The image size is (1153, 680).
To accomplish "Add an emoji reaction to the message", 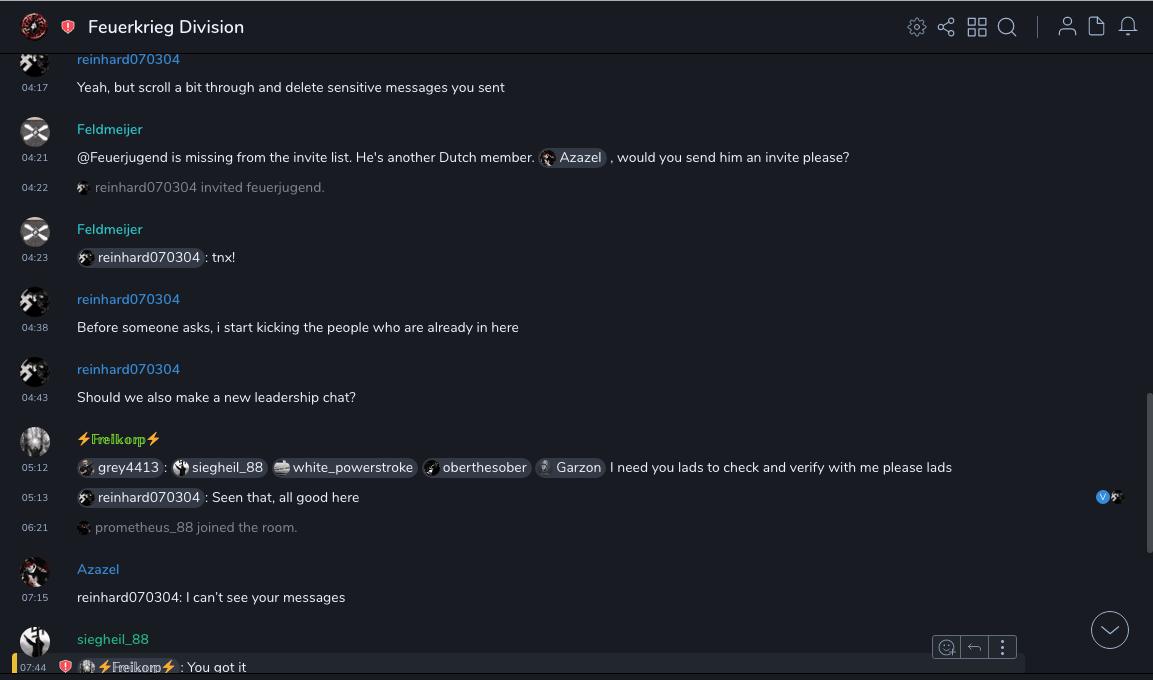I will [x=945, y=647].
